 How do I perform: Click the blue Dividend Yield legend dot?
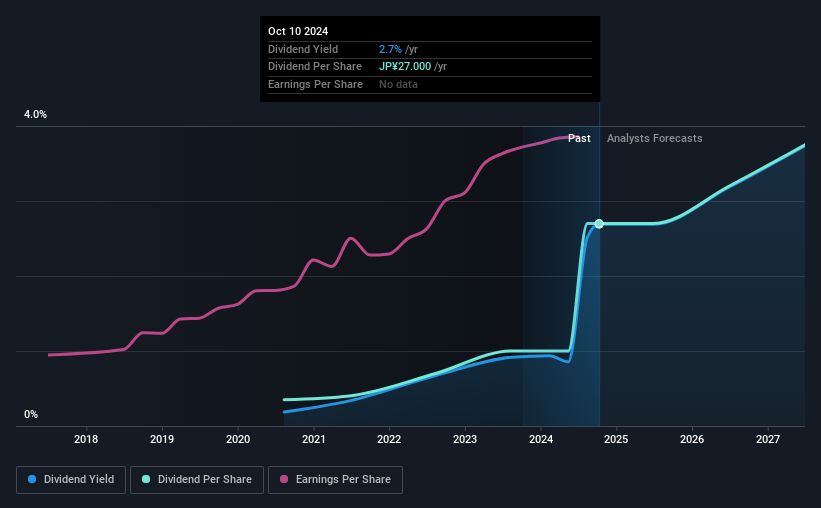32,479
